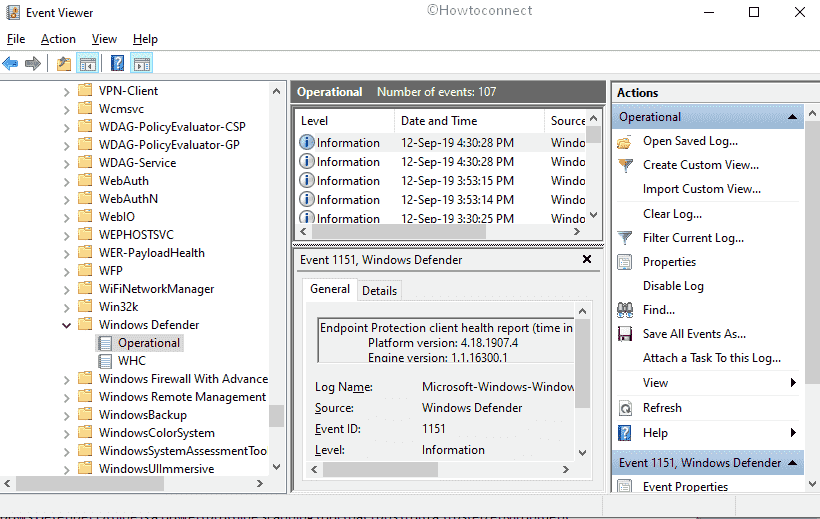The image size is (820, 519).
Task: Switch to the Details tab
Action: coord(380,291)
